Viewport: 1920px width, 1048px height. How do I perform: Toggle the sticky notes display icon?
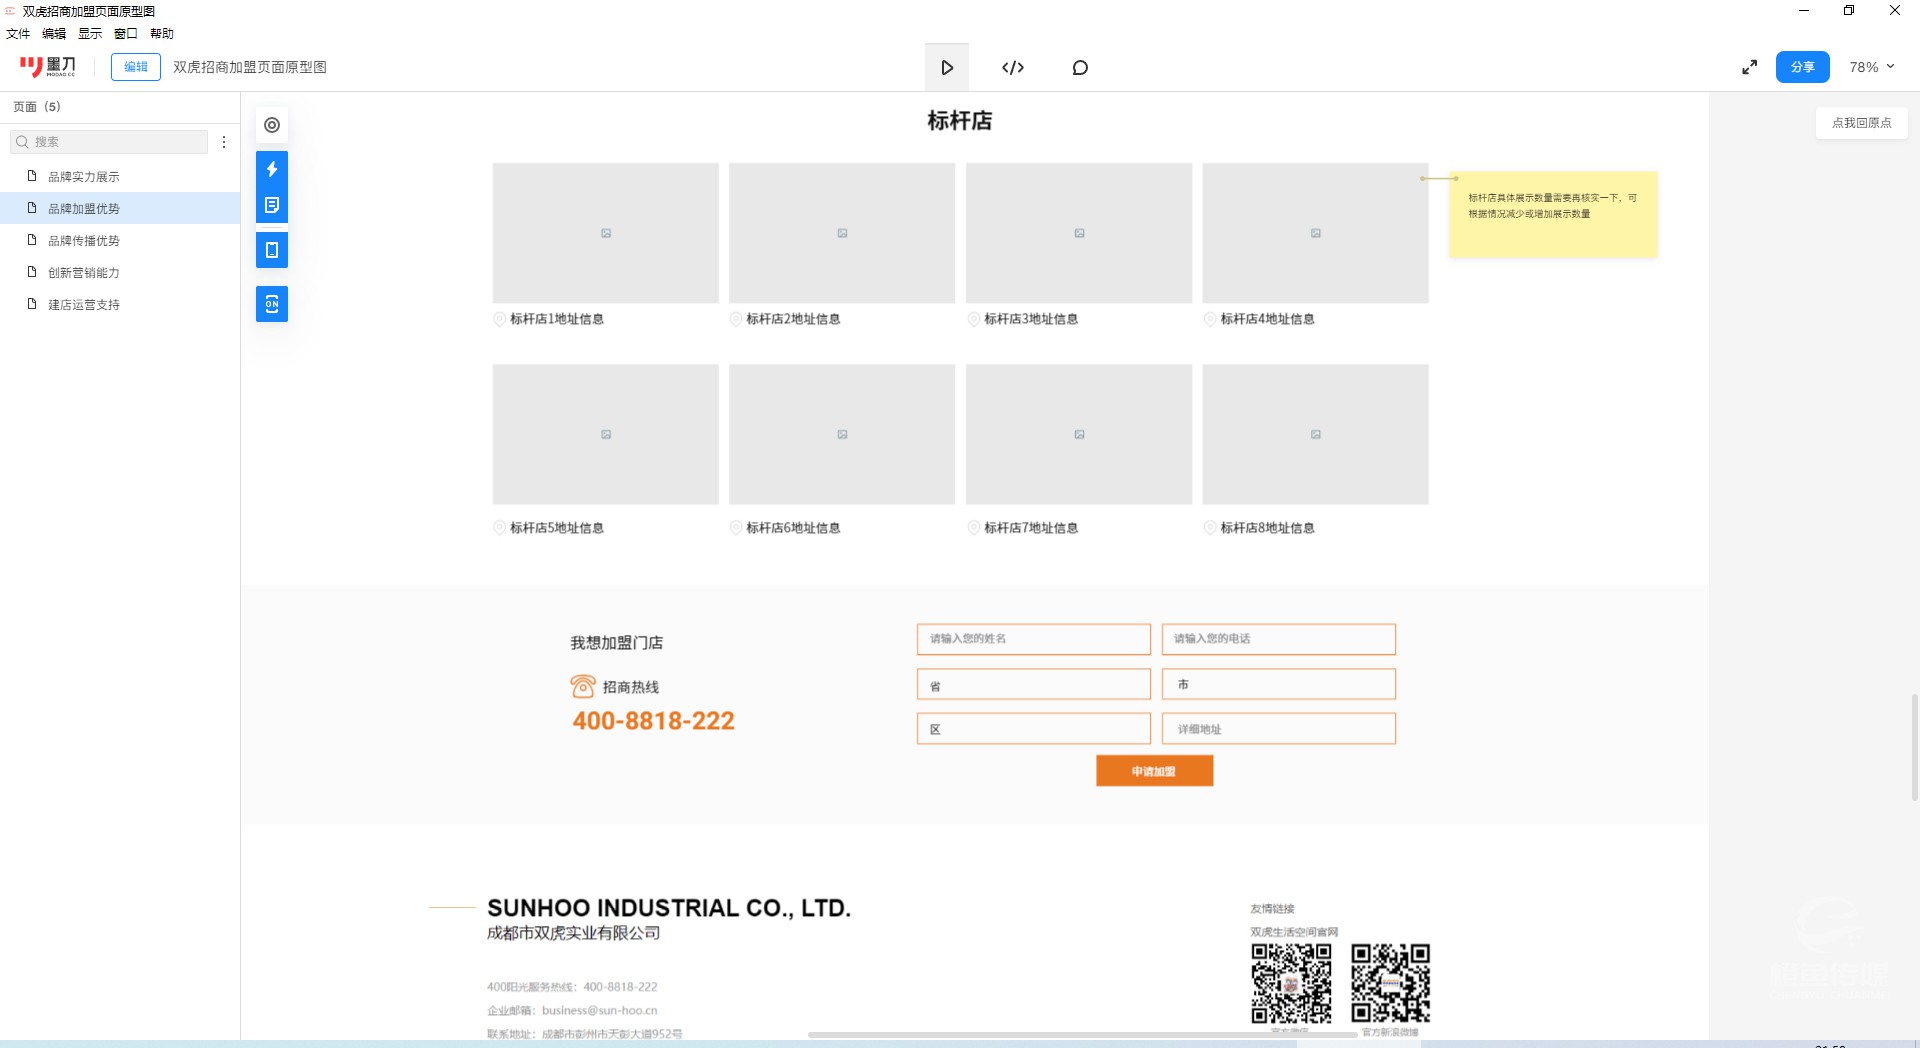tap(272, 205)
